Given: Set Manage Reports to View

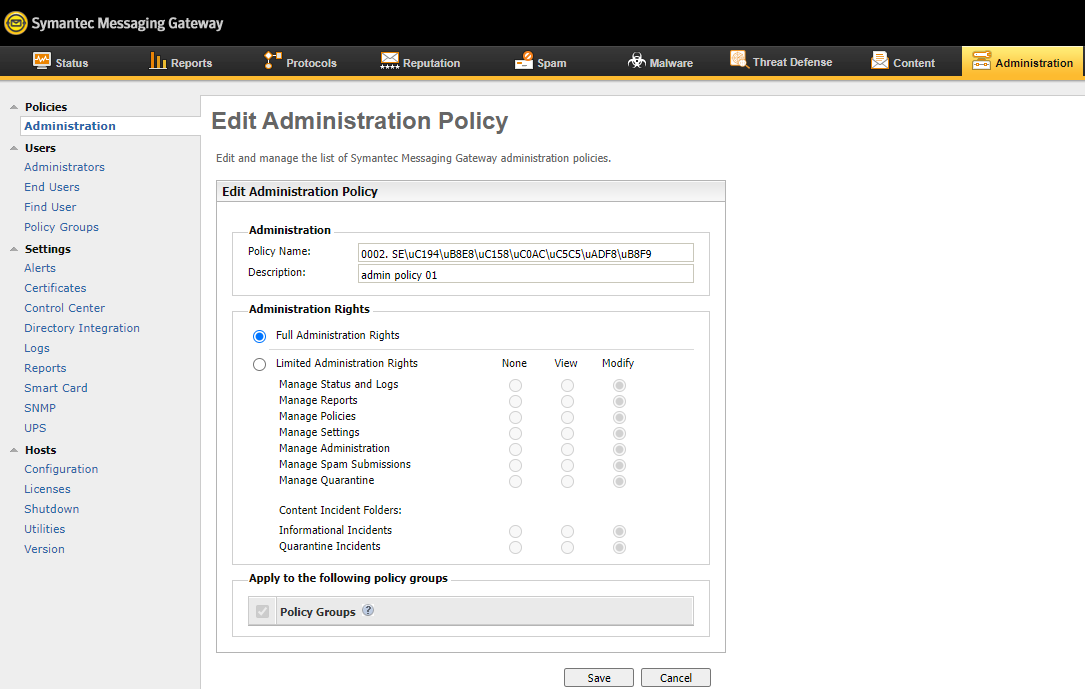Looking at the screenshot, I should pyautogui.click(x=567, y=401).
